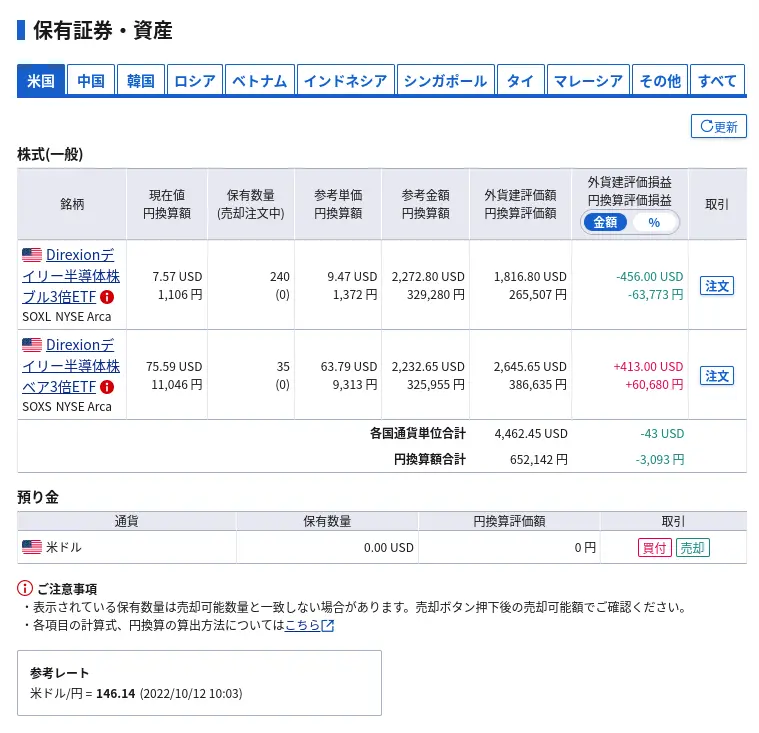Switch to the ベトナム tab

tap(260, 80)
